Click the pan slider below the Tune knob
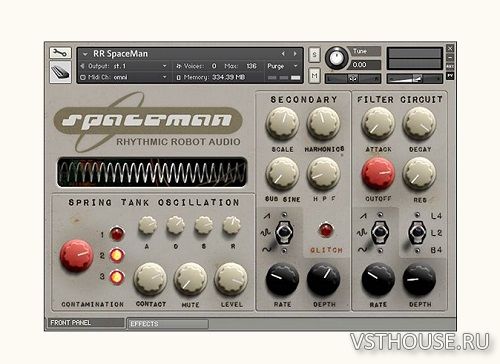The height and width of the screenshot is (364, 500). [x=353, y=79]
